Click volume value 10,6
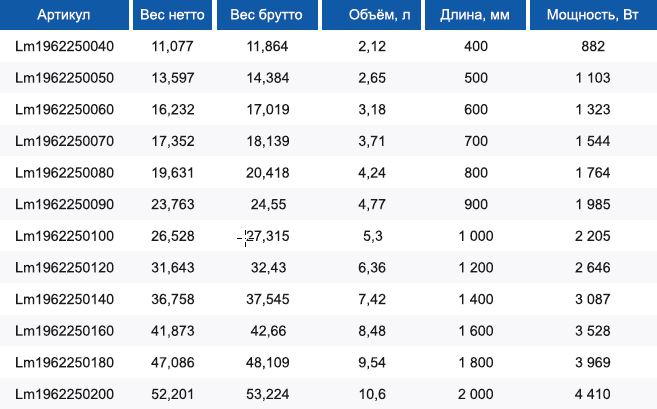Screen dimensions: 657x409 [x=372, y=394]
